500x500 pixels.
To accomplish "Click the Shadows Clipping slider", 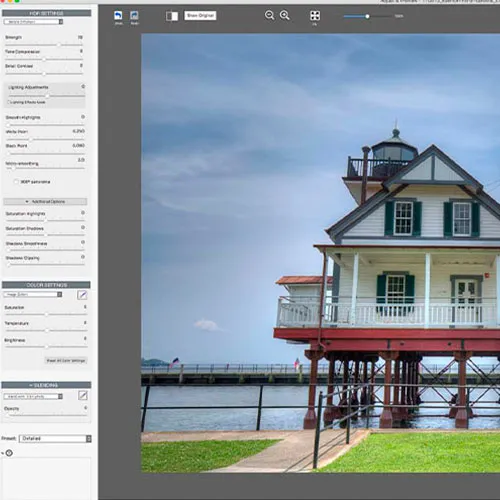I will (45, 265).
